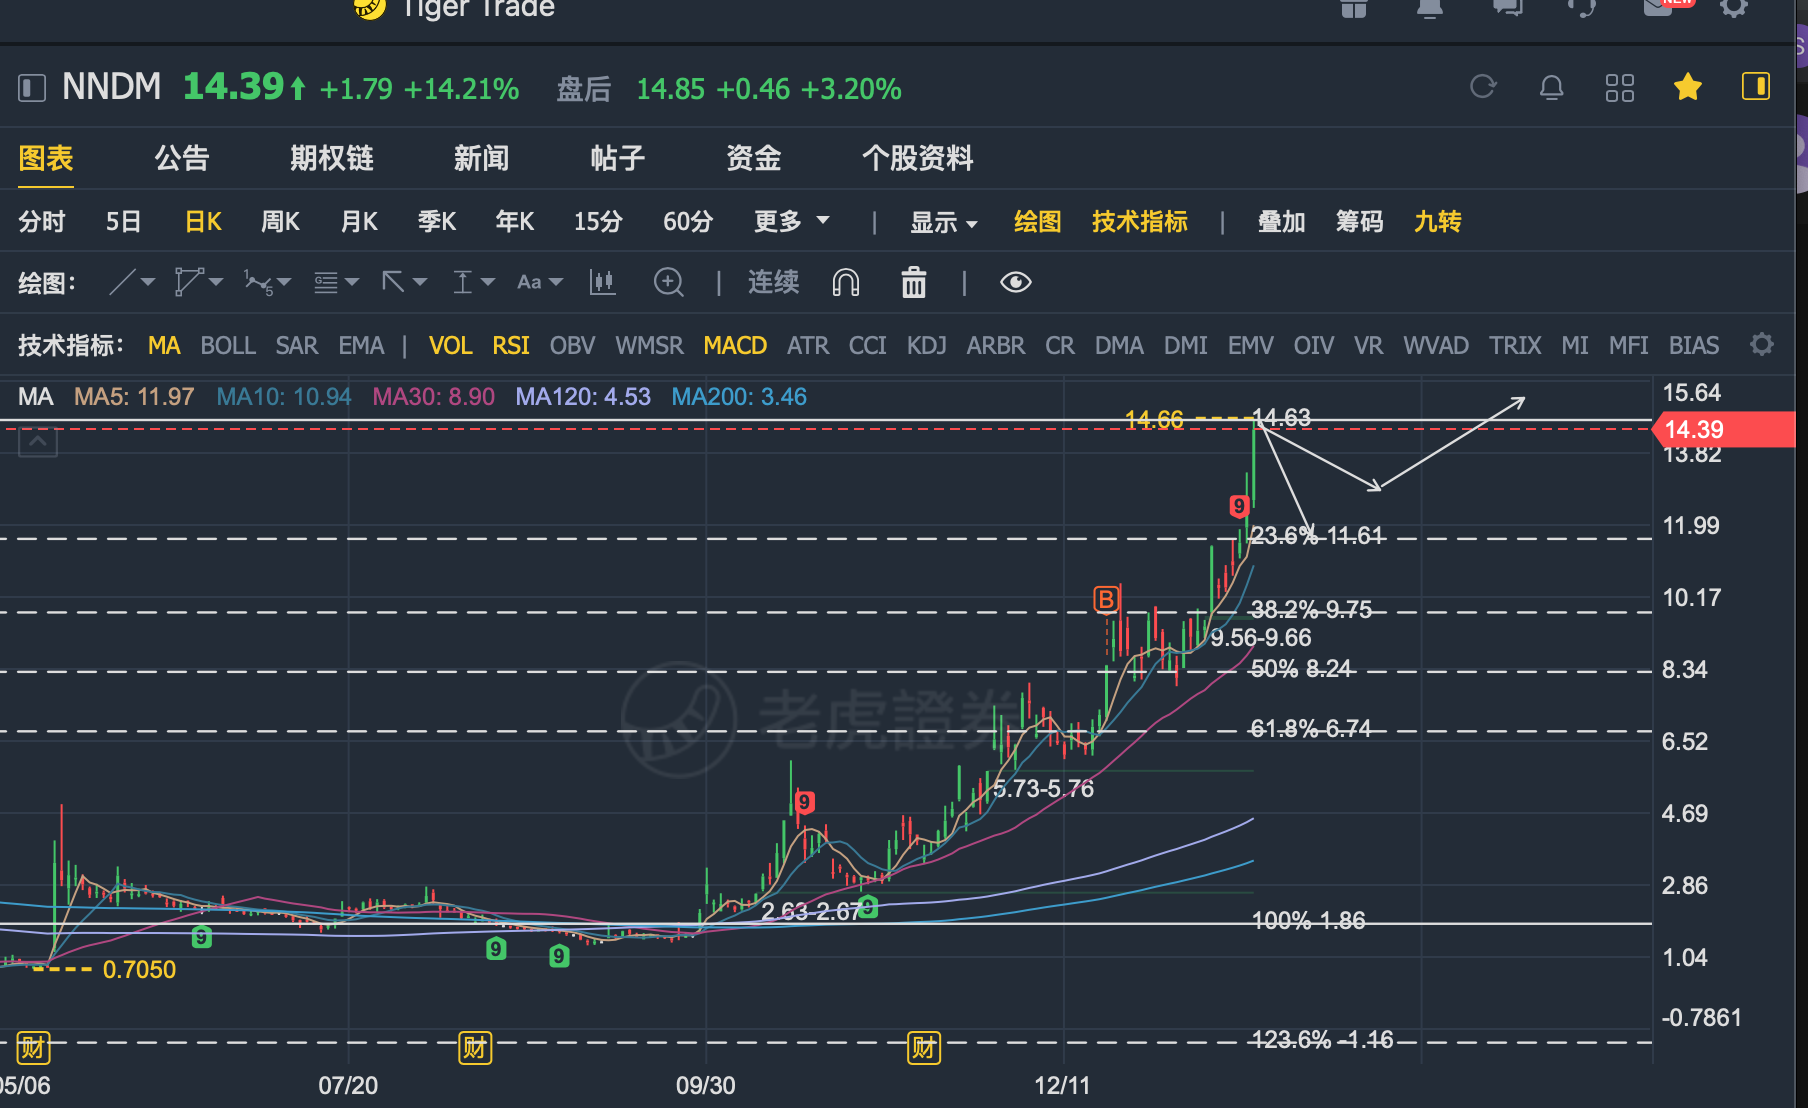Viewport: 1808px width, 1108px height.
Task: Open the 显示 display dropdown
Action: [943, 222]
